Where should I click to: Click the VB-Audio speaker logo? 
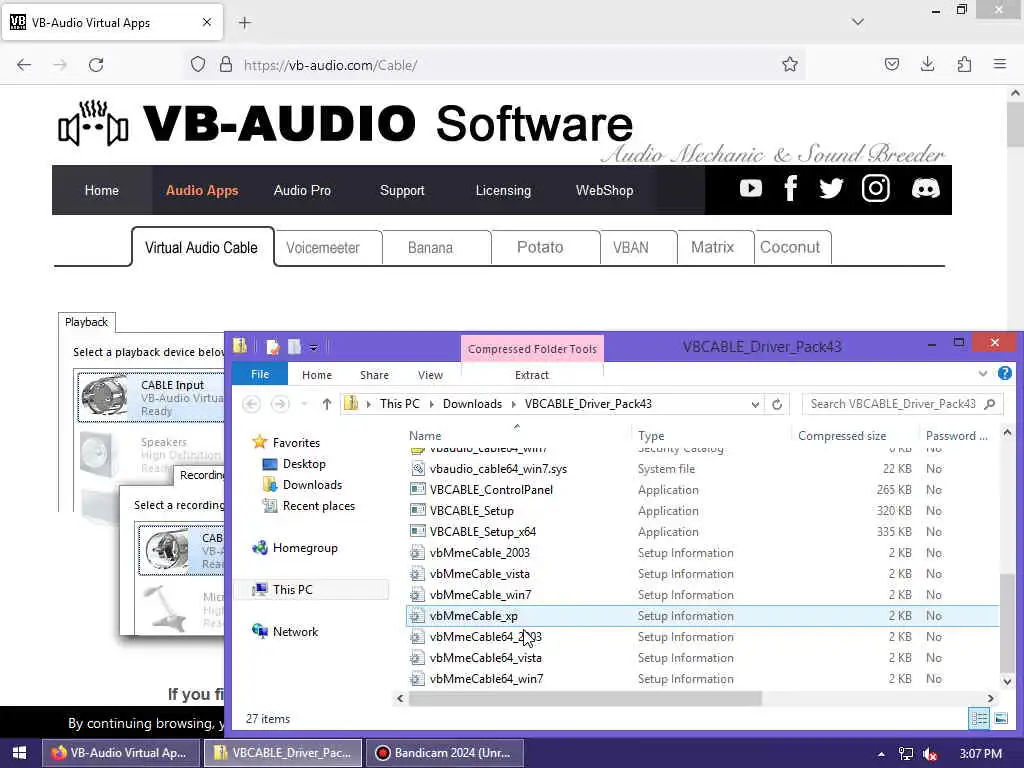click(x=93, y=123)
